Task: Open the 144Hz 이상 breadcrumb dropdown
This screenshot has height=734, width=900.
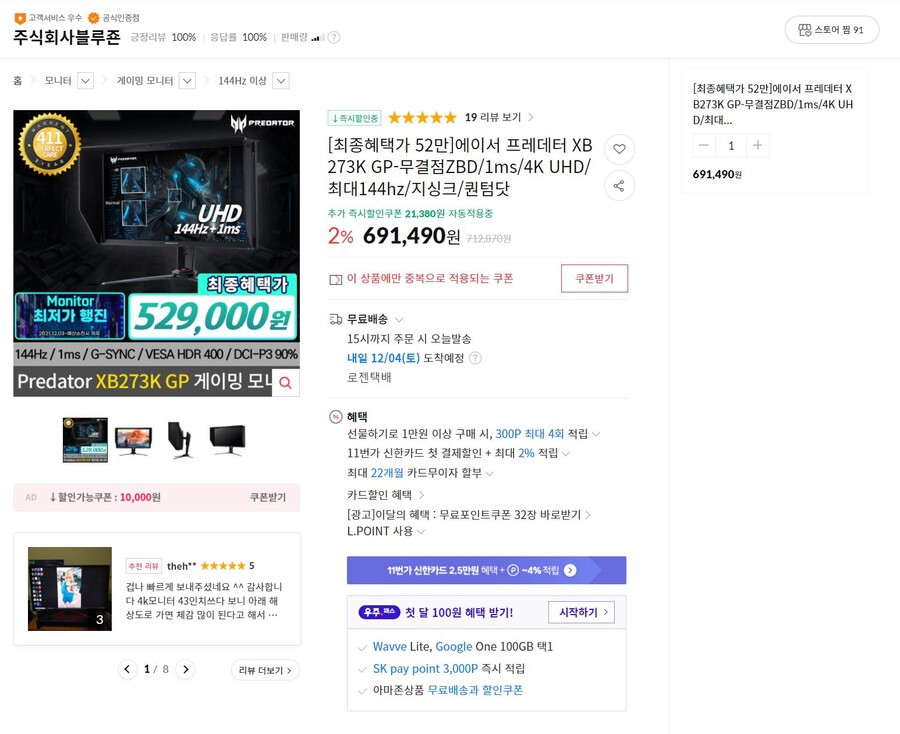Action: point(281,81)
